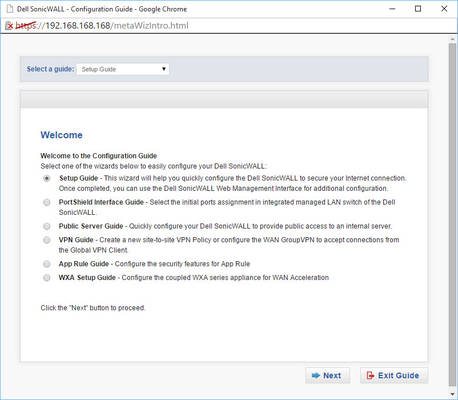Click the blue arrow icon on Next
This screenshot has width=458, height=400.
316,375
